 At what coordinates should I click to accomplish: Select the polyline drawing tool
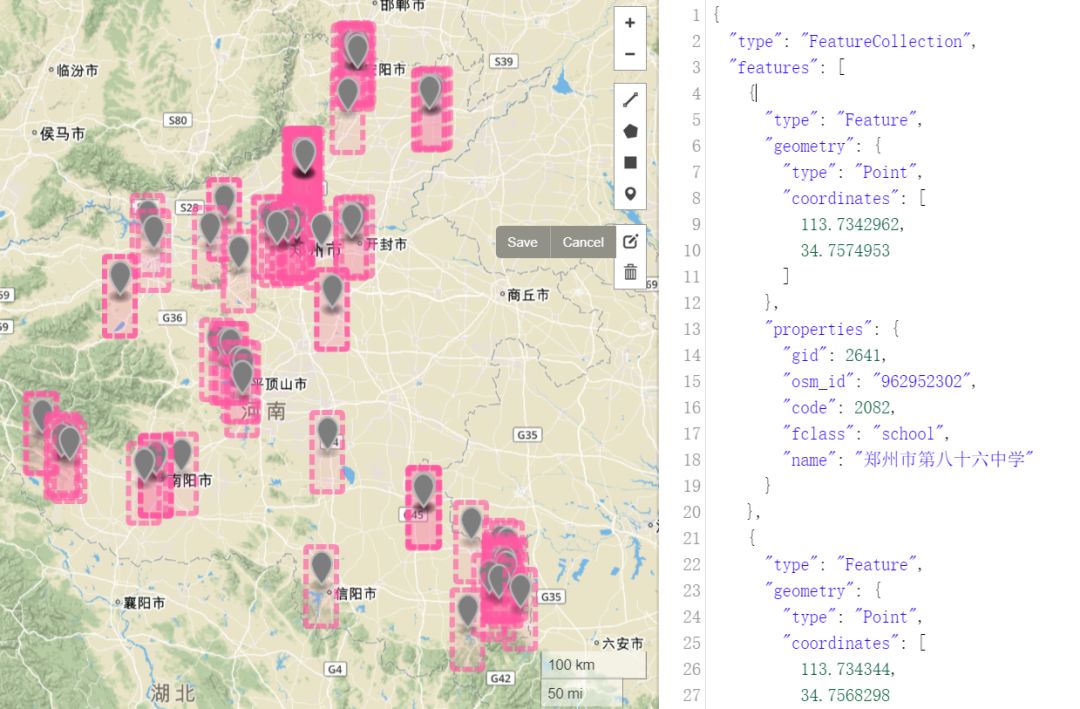(x=629, y=99)
